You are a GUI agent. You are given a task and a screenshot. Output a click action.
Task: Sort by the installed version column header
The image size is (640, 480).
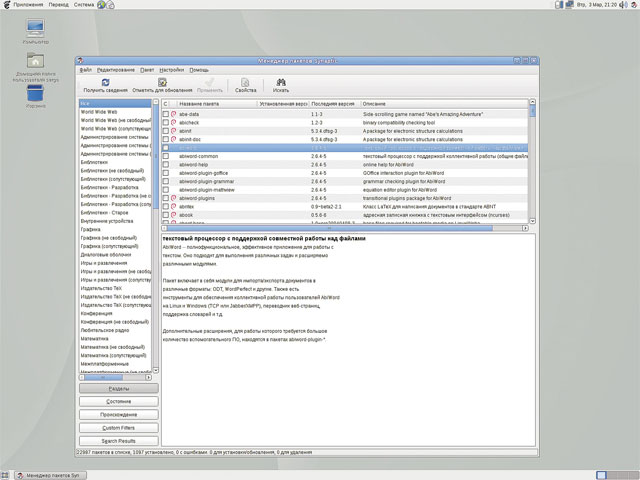[x=283, y=104]
